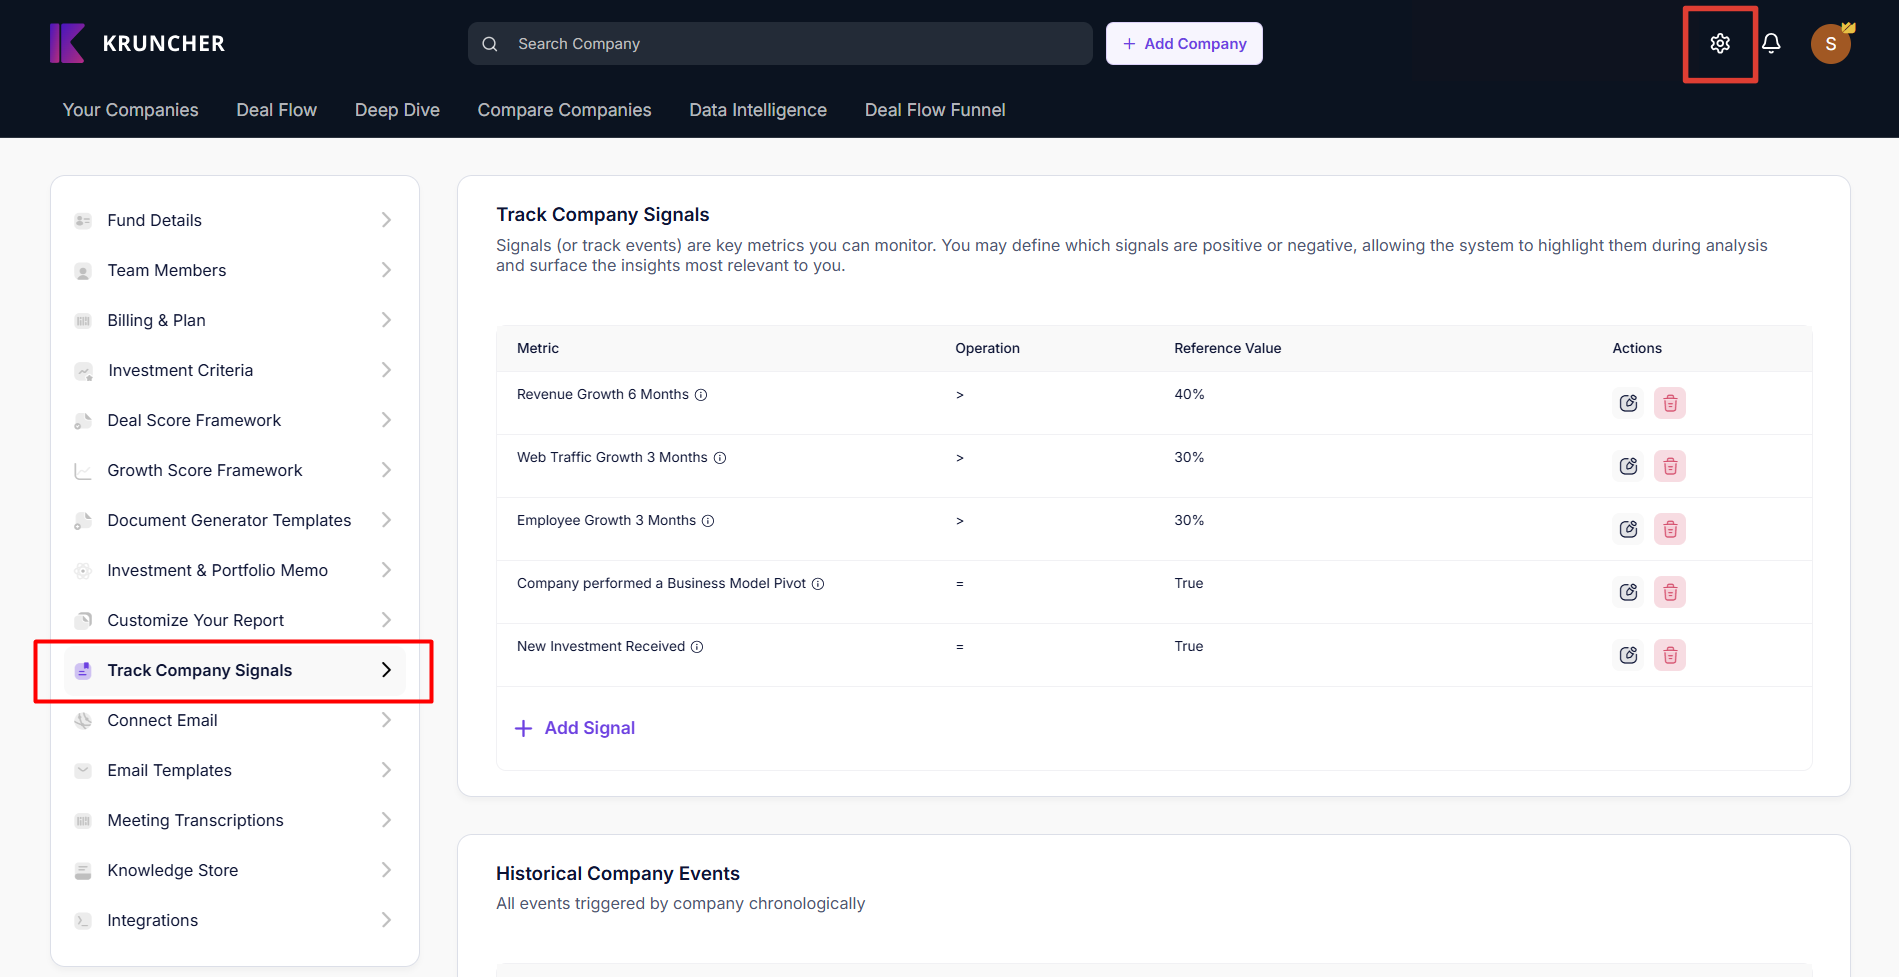The image size is (1899, 977).
Task: Edit the Revenue Growth 6 Months signal
Action: [1628, 403]
